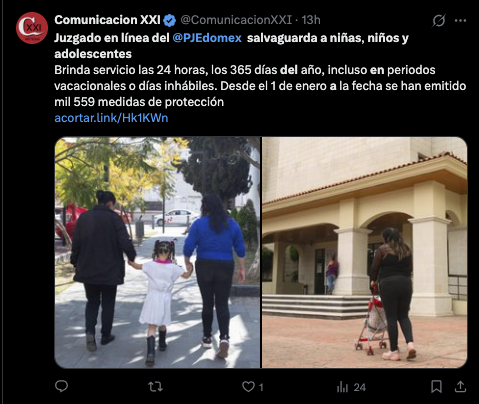The image size is (479, 404).
Task: Like the post with the heart icon
Action: [x=248, y=387]
